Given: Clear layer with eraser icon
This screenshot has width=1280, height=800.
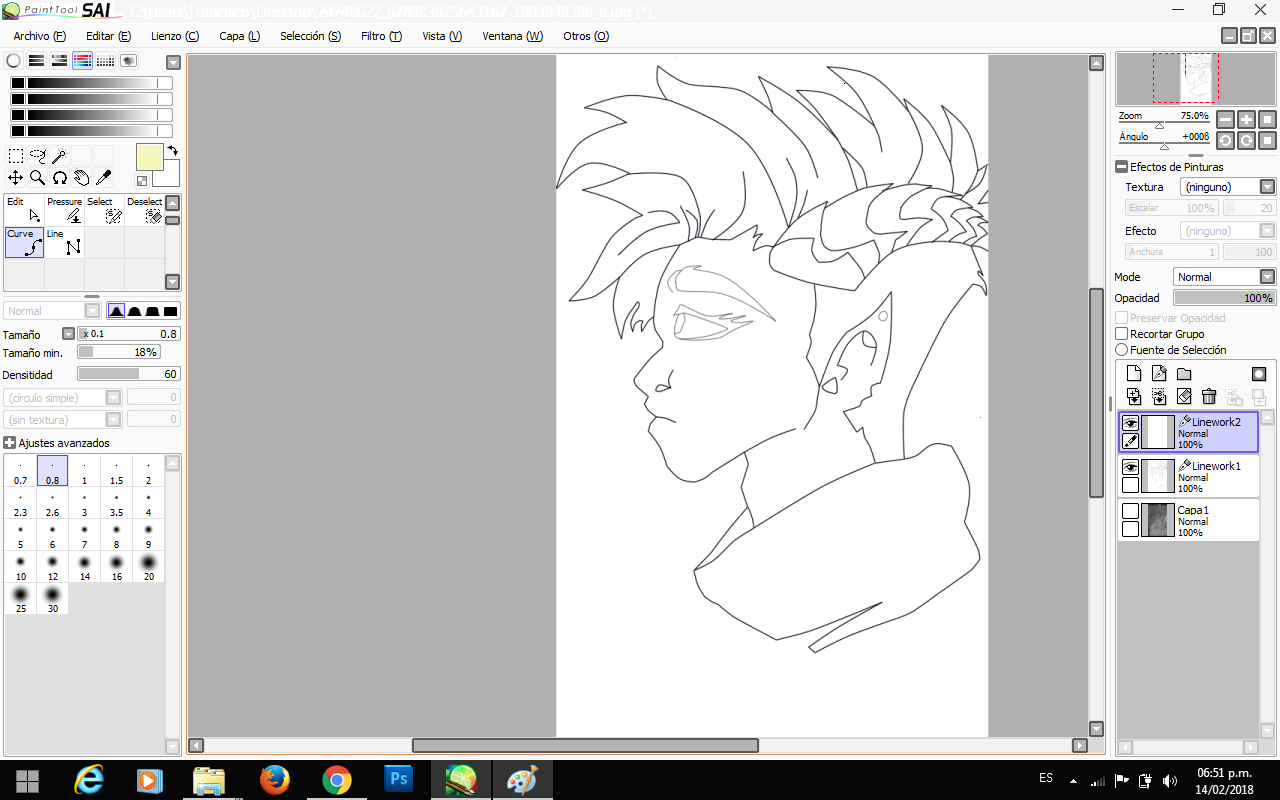Looking at the screenshot, I should tap(1184, 397).
